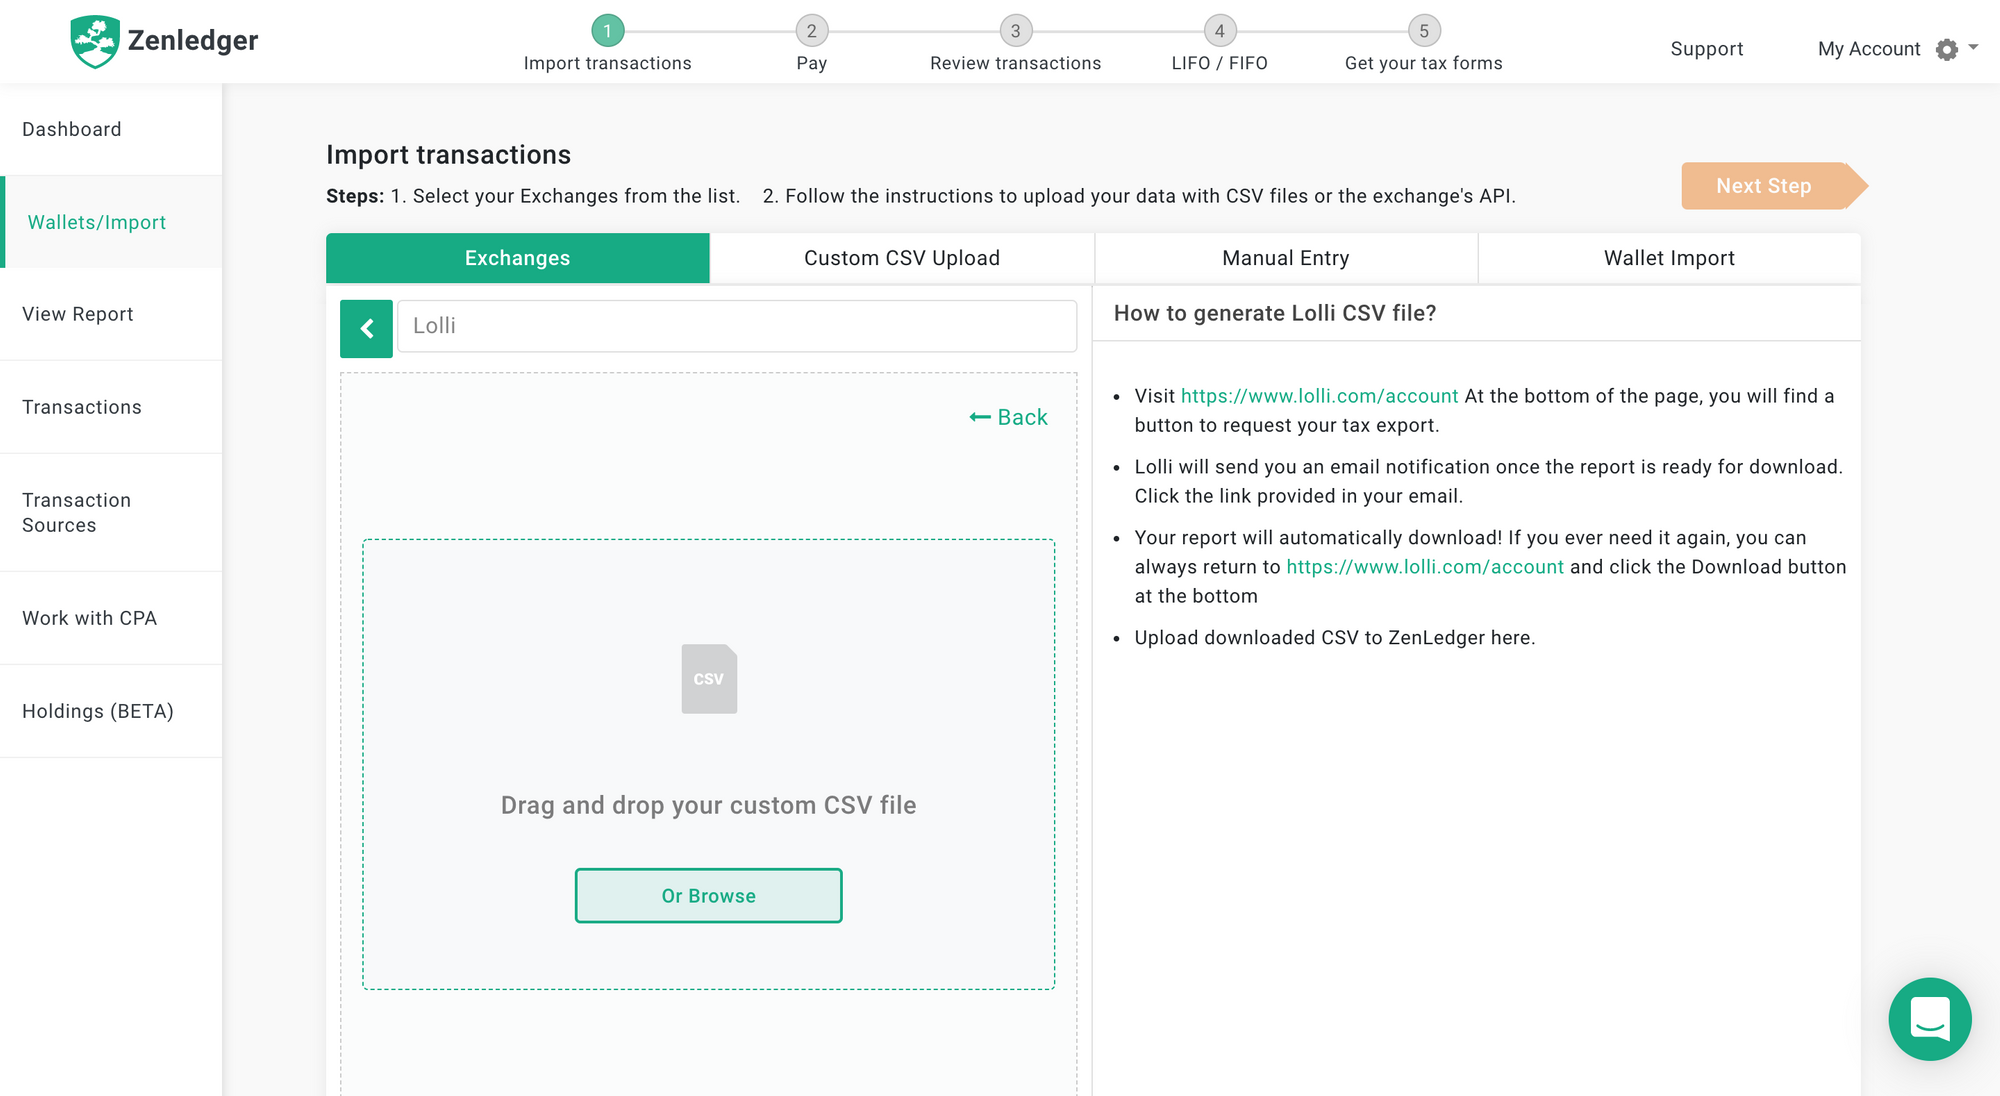Viewport: 2000px width, 1096px height.
Task: Click the Or Browse button
Action: click(708, 895)
